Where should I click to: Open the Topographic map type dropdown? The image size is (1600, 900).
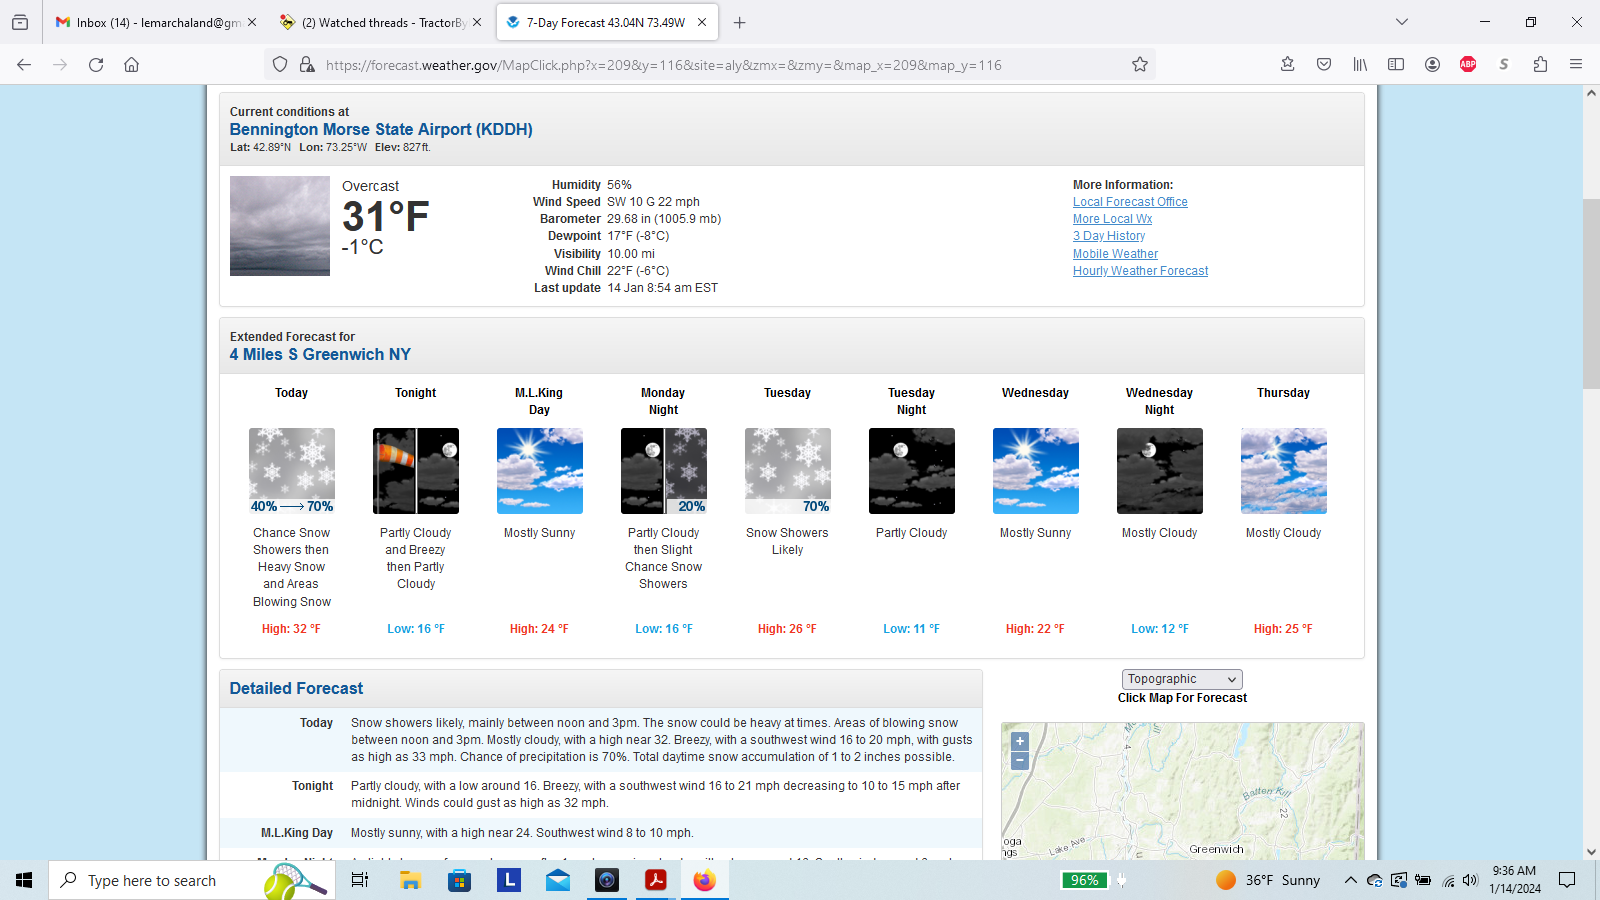pyautogui.click(x=1182, y=679)
